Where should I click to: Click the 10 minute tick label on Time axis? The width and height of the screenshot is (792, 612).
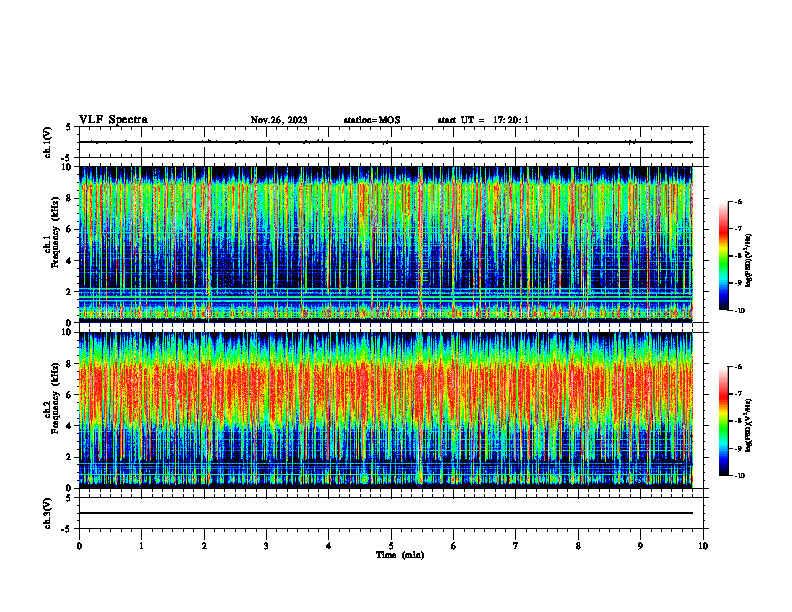click(x=703, y=546)
